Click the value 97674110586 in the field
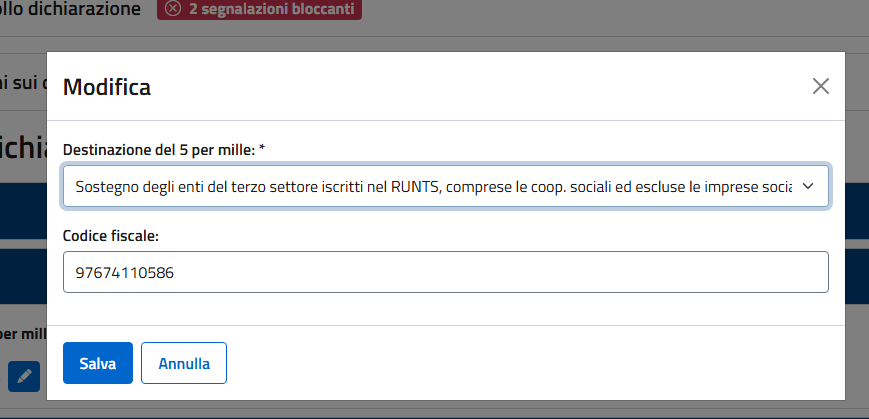 (x=117, y=272)
